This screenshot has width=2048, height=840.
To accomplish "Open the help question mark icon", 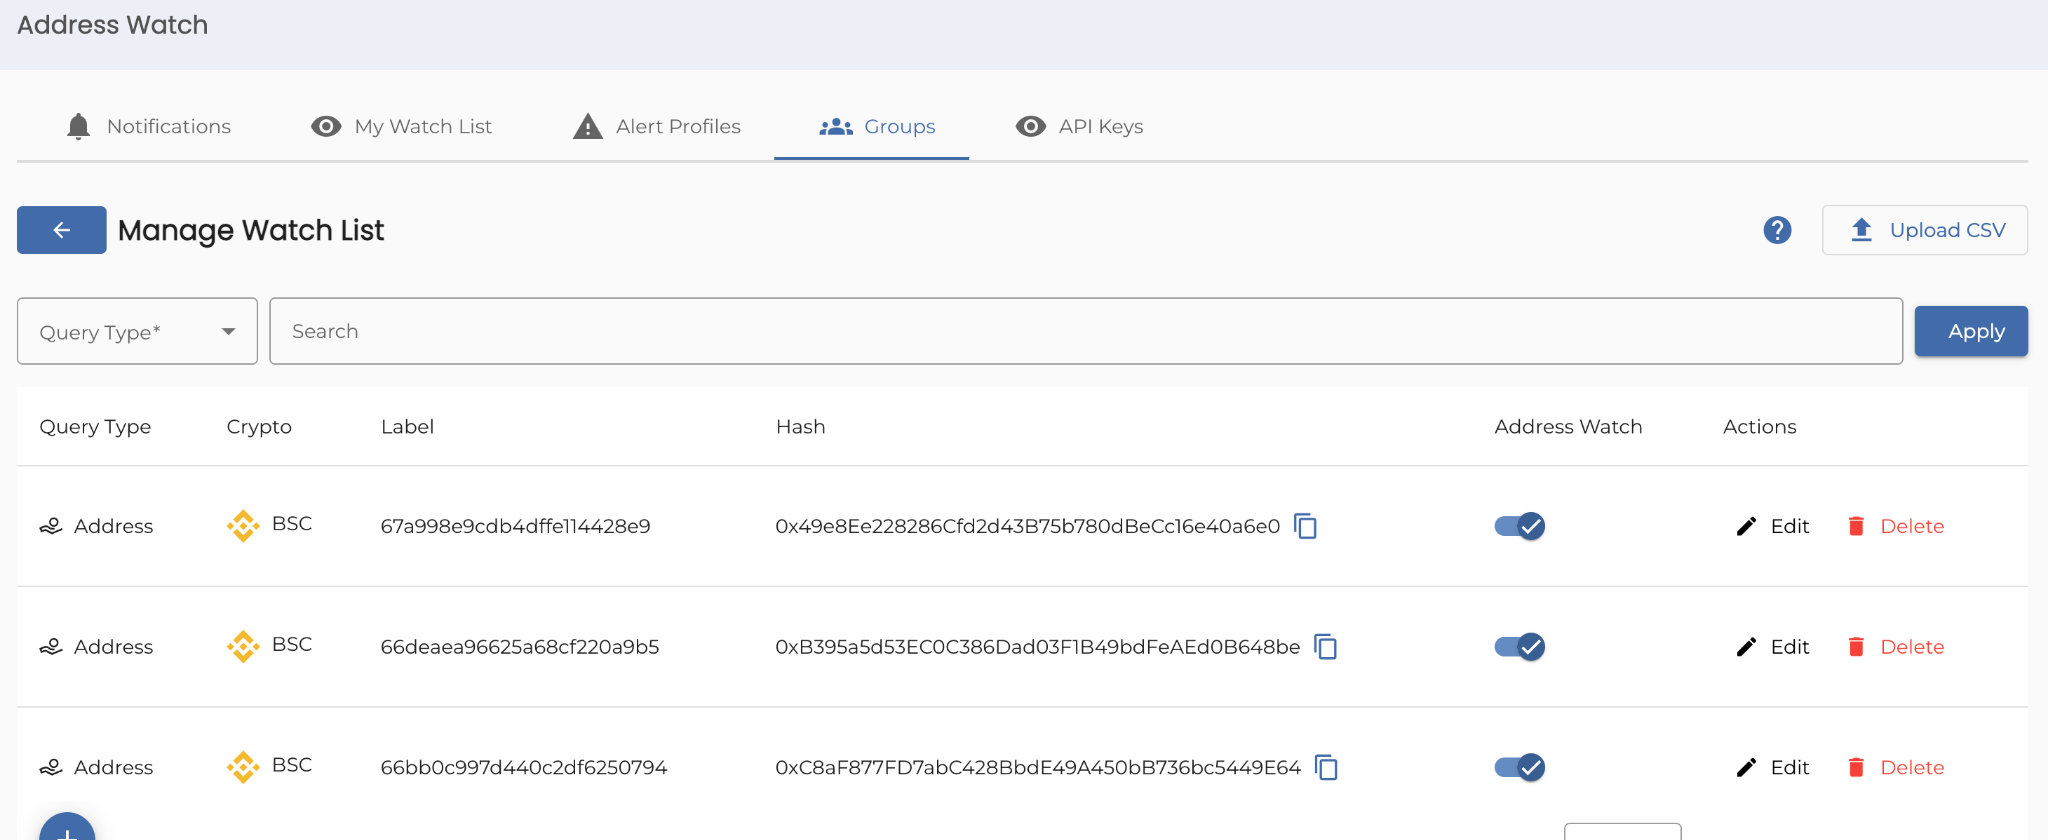I will tap(1777, 230).
